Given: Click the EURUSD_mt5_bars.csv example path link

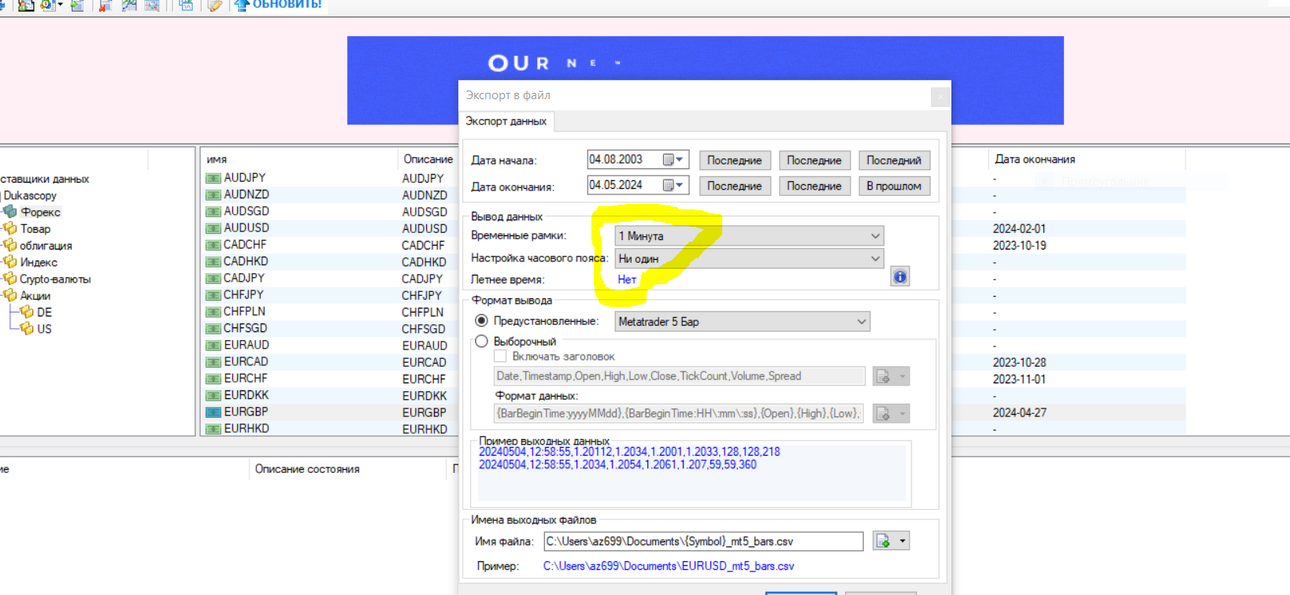Looking at the screenshot, I should pyautogui.click(x=669, y=566).
